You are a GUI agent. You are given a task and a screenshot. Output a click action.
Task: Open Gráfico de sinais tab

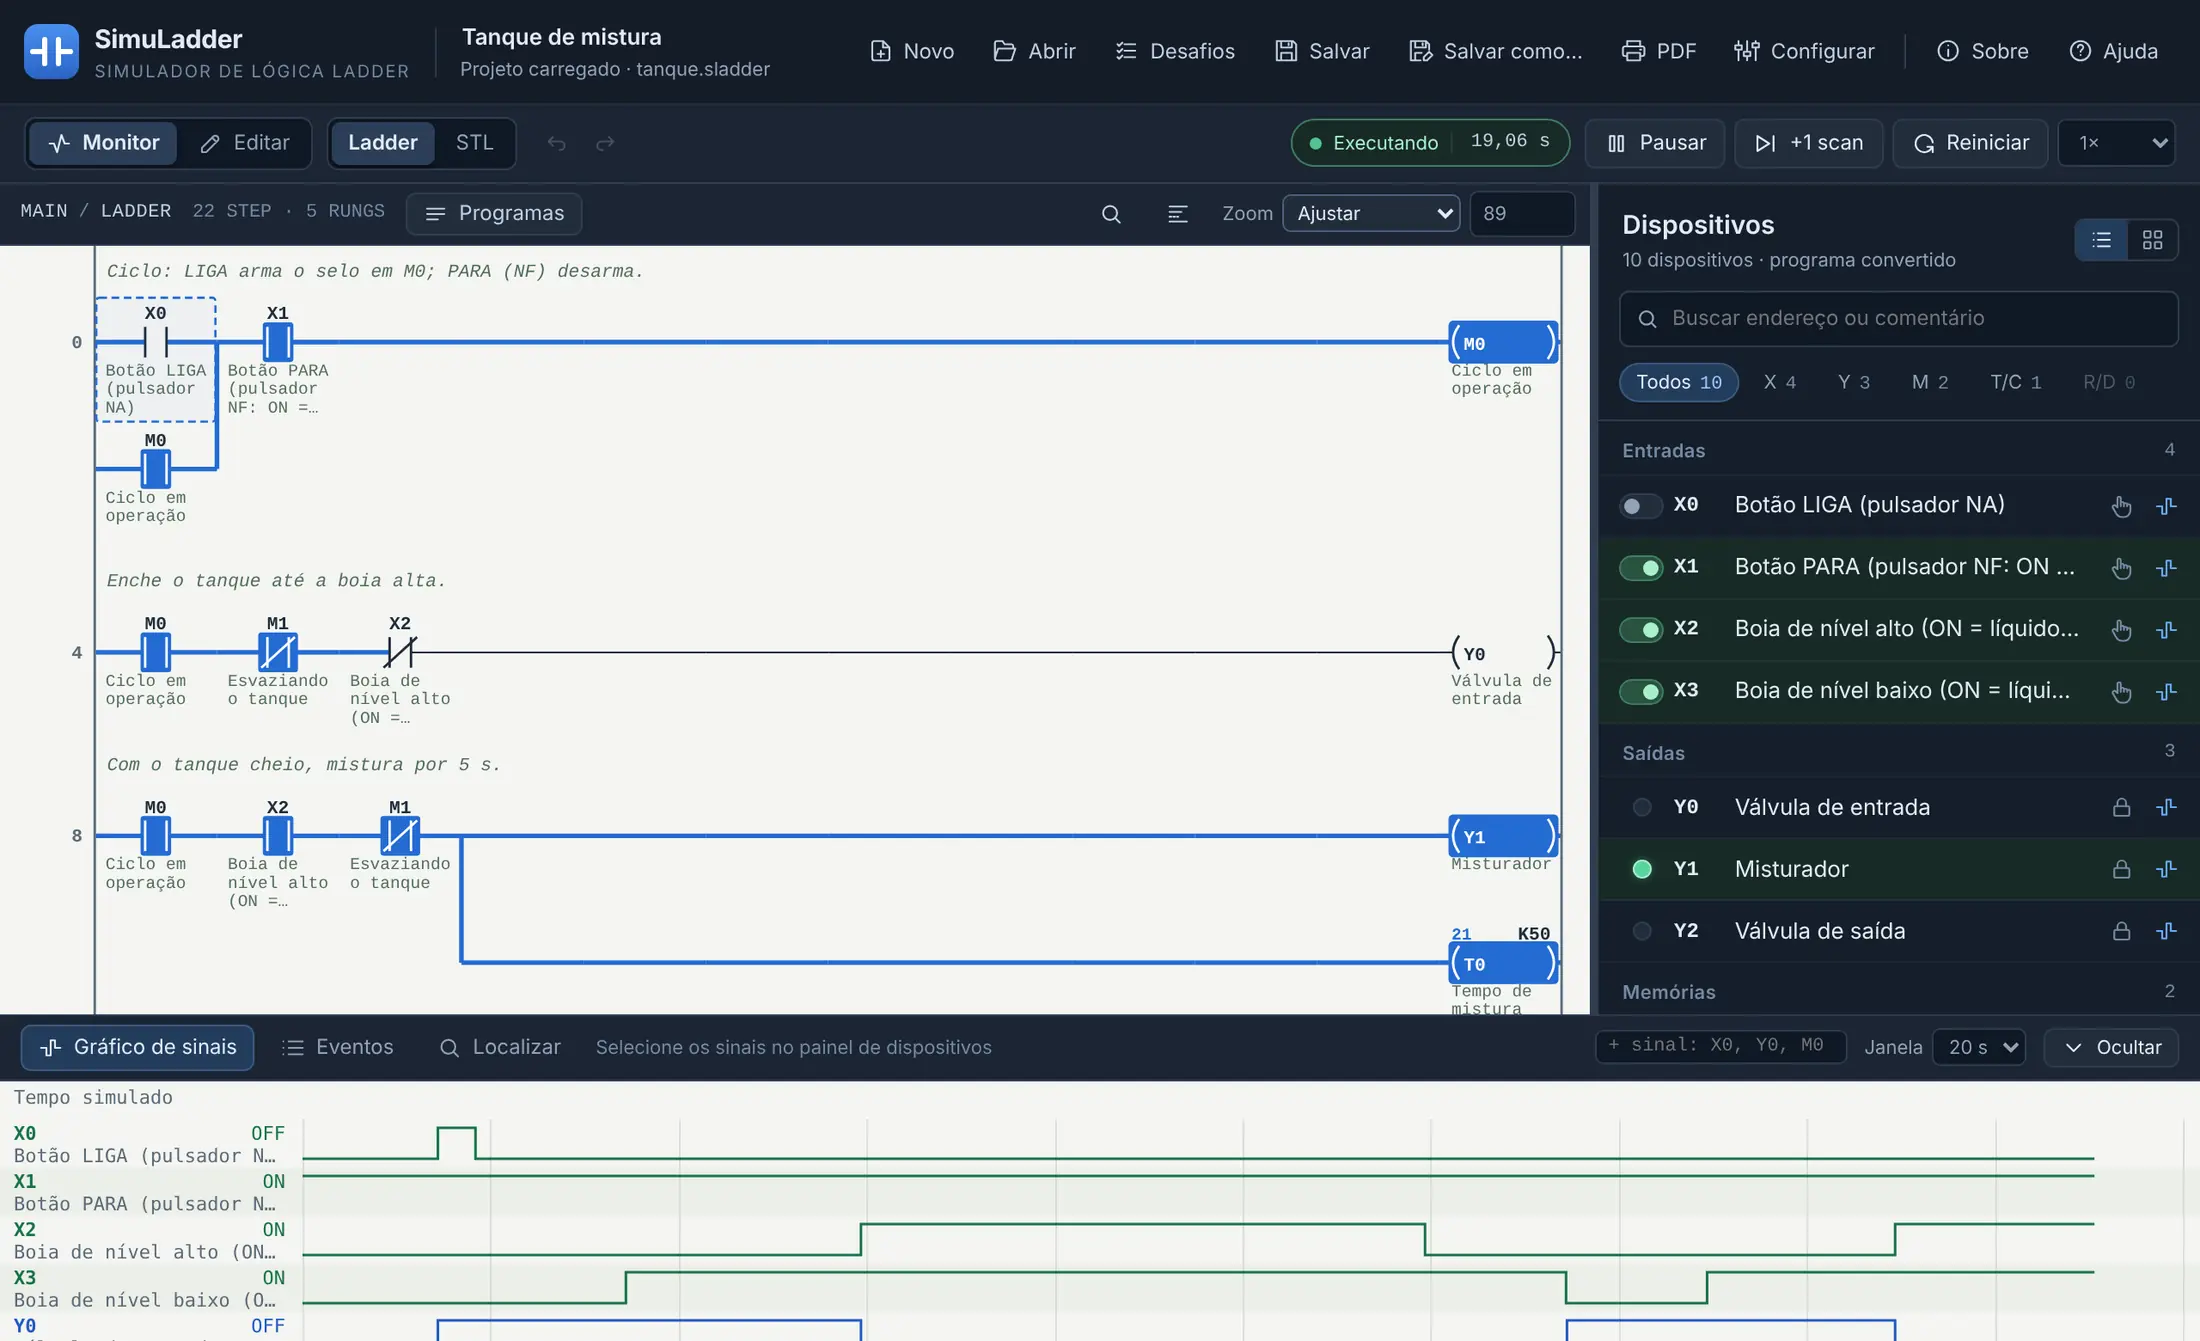(137, 1047)
